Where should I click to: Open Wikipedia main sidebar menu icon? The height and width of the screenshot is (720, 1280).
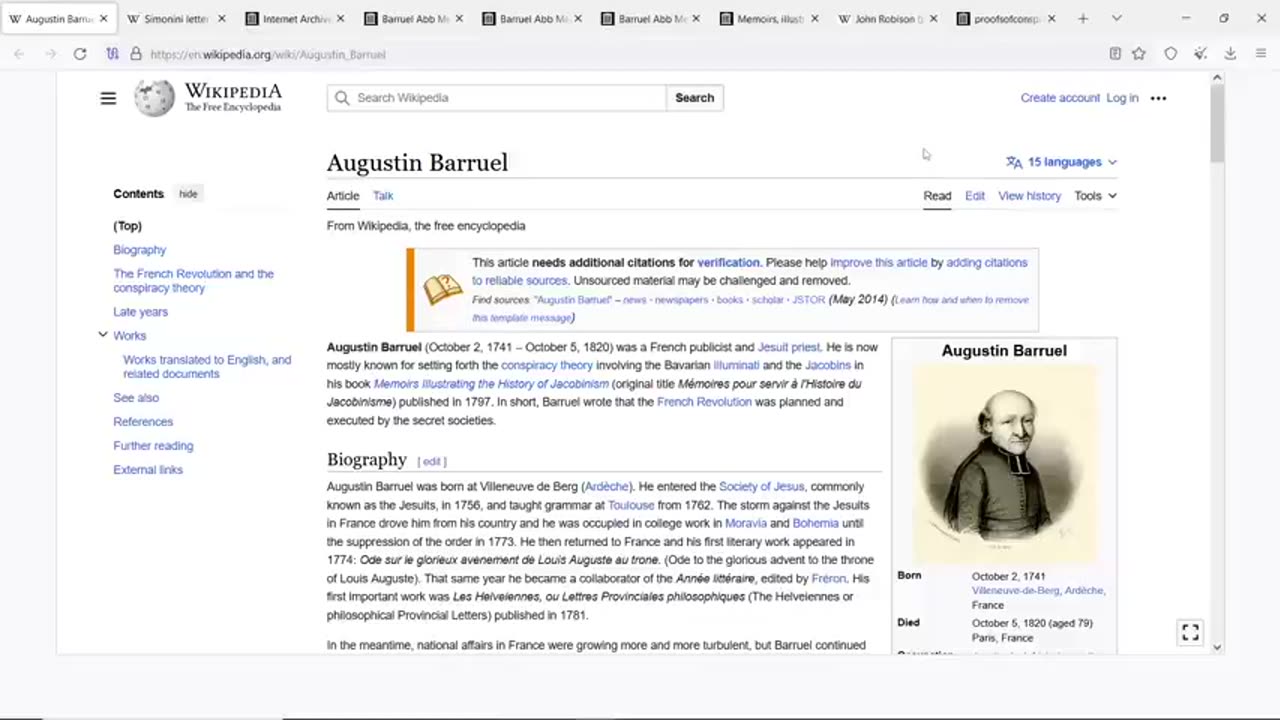tap(108, 98)
